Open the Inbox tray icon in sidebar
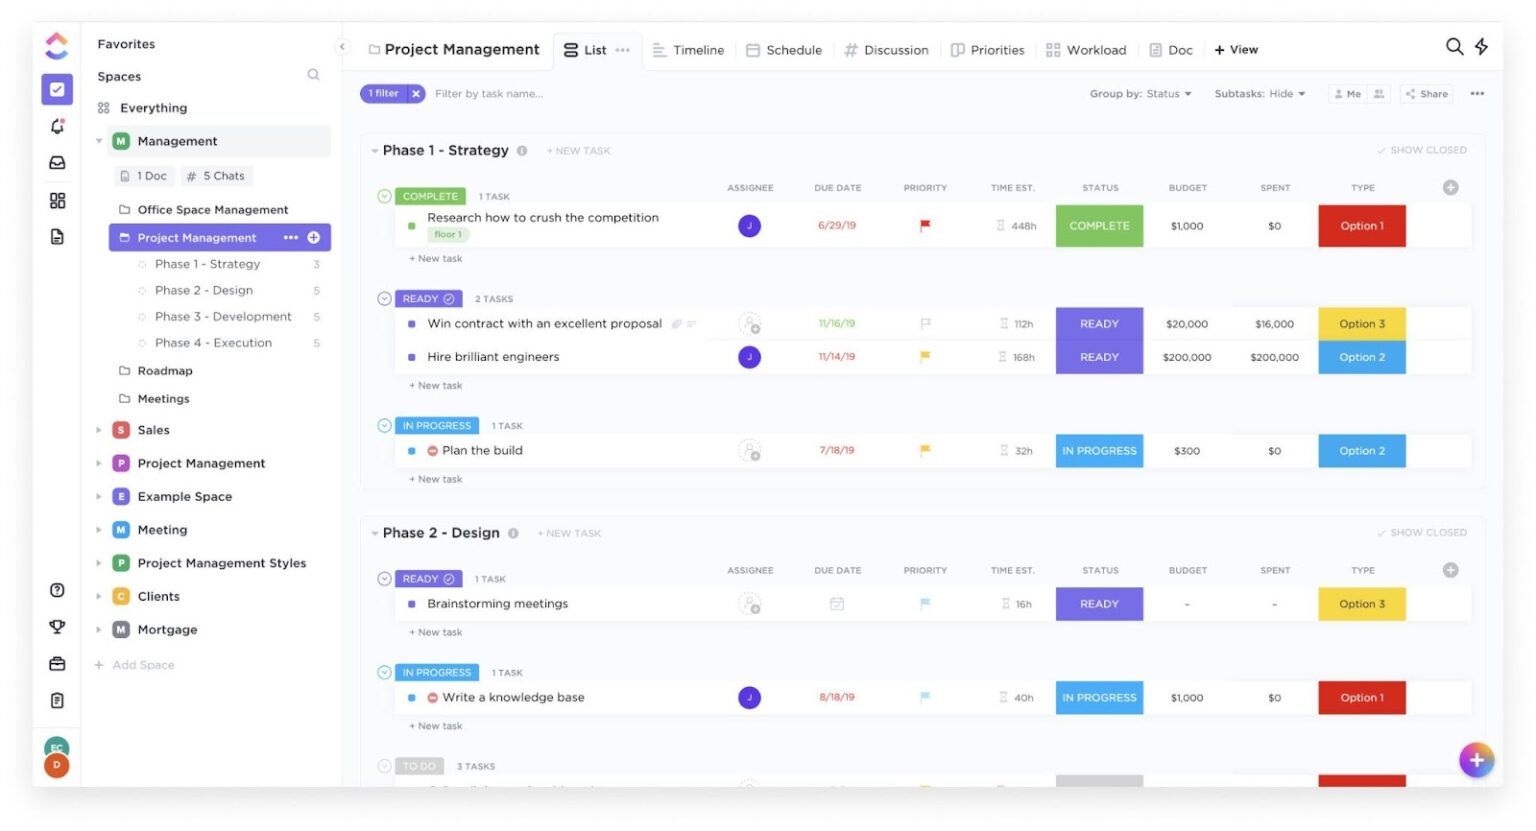The image size is (1536, 831). click(56, 162)
